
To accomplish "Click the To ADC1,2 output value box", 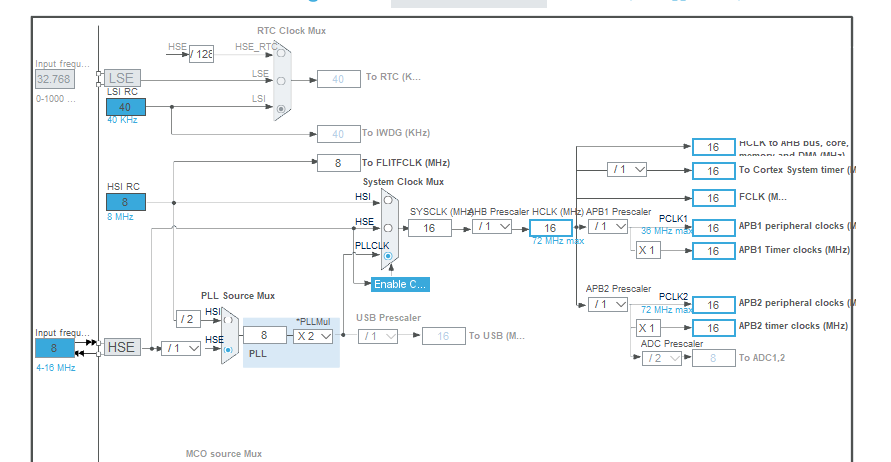I will 714,358.
